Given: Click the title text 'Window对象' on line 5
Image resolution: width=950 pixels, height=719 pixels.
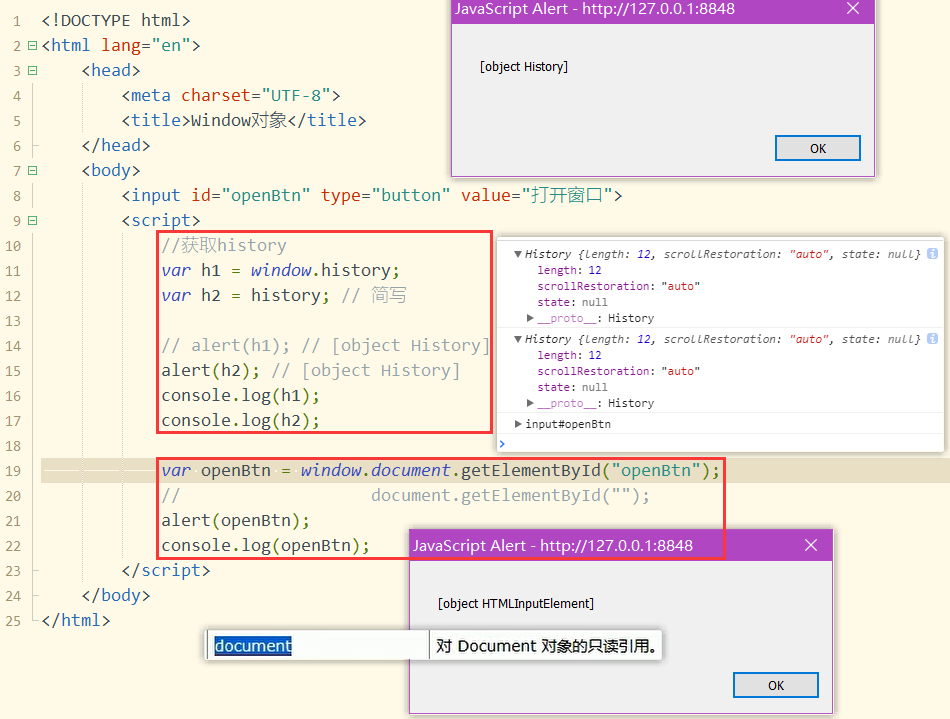Looking at the screenshot, I should 239,120.
